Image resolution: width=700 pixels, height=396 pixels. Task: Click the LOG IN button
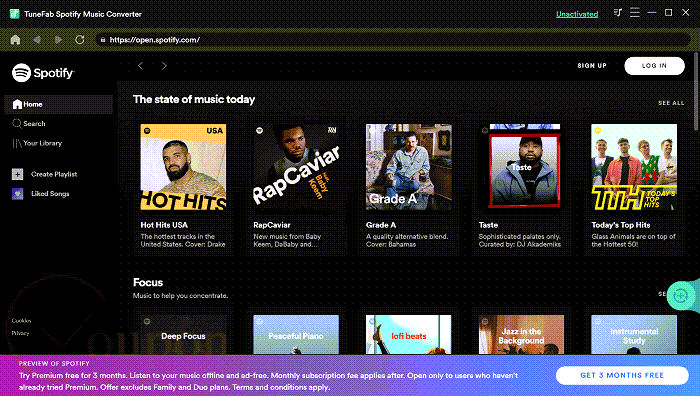[654, 66]
